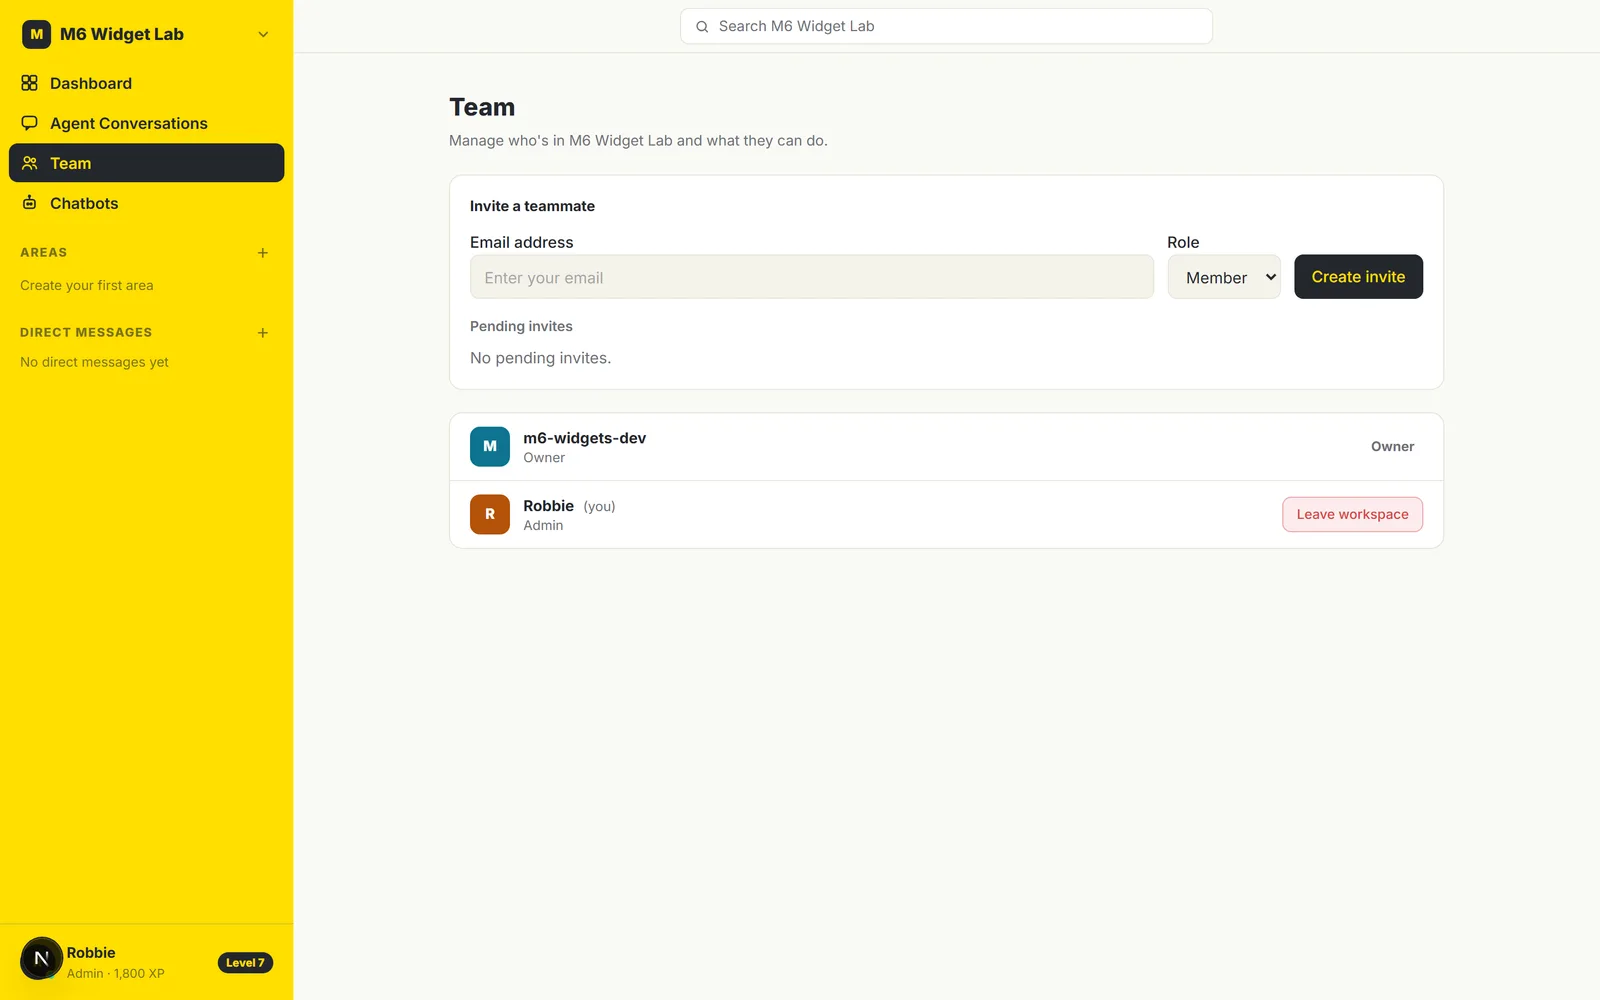Open Agent Conversations
Image resolution: width=1600 pixels, height=1000 pixels.
tap(146, 123)
